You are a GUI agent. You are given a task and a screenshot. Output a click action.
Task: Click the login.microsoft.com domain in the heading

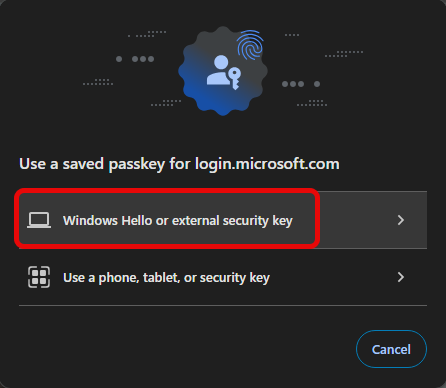click(x=267, y=164)
